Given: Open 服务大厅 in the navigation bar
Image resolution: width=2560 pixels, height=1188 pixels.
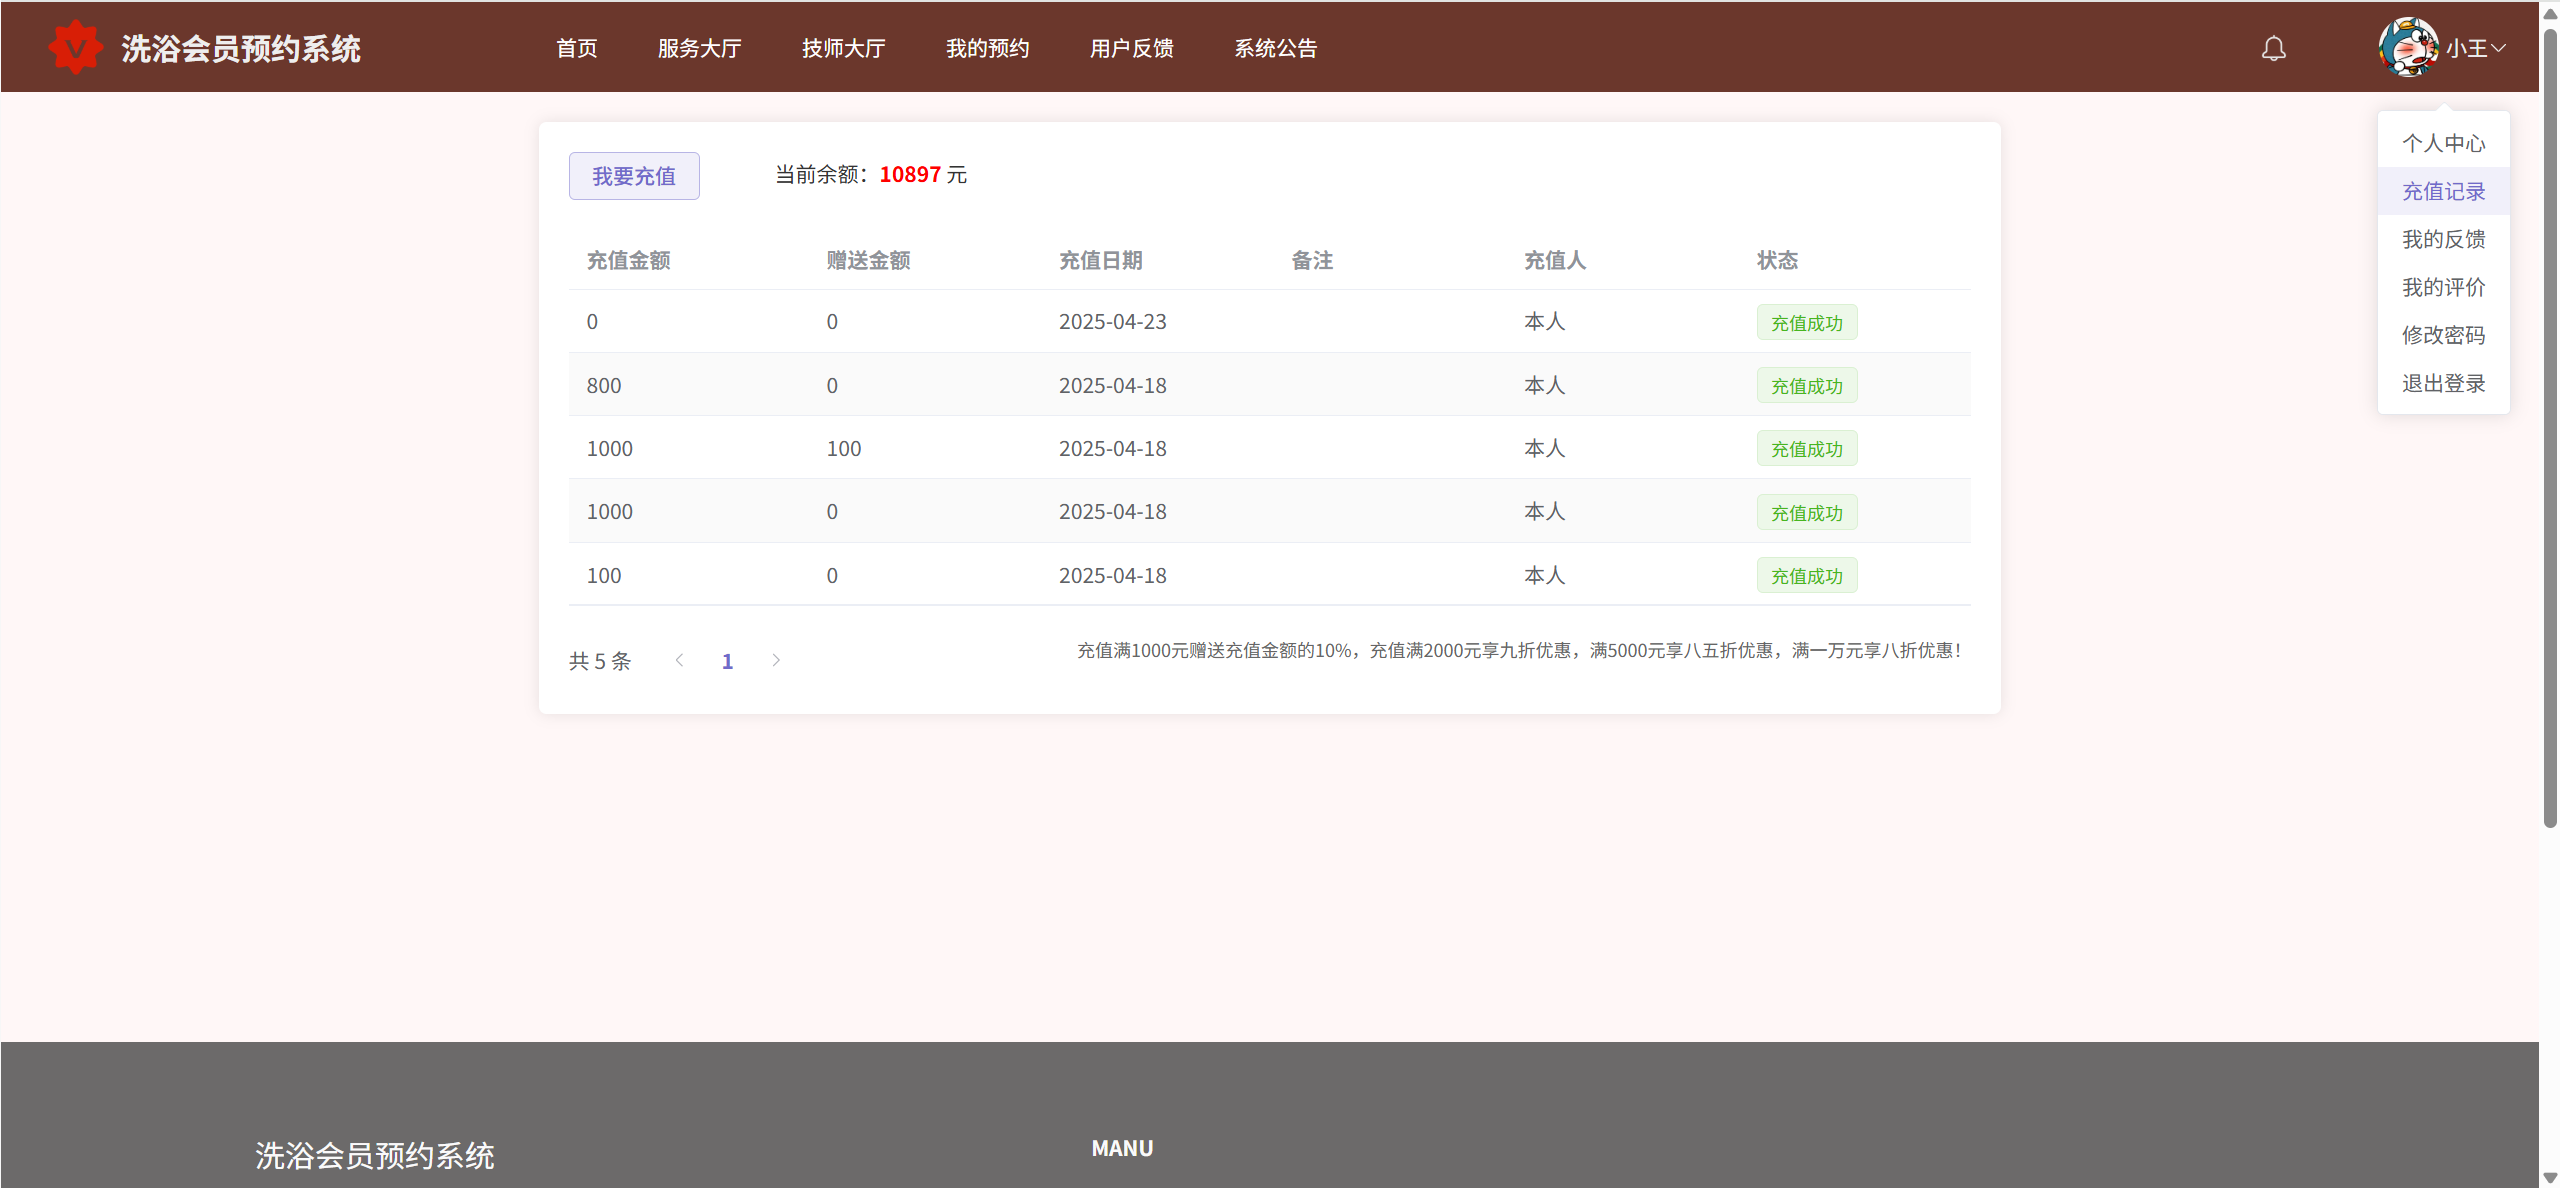Looking at the screenshot, I should click(699, 48).
